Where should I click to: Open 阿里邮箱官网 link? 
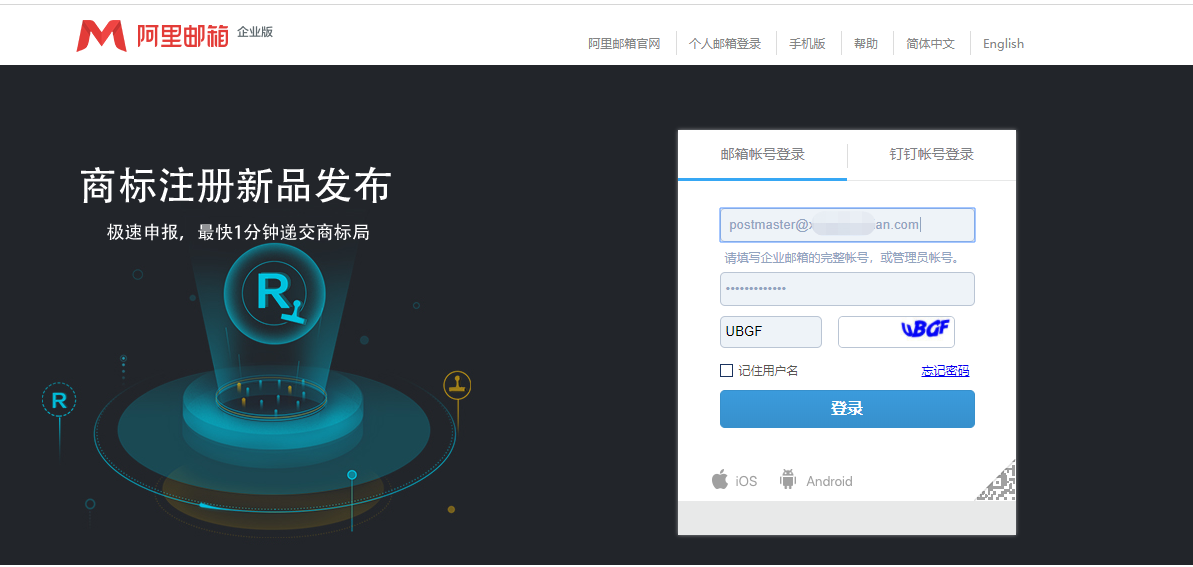tap(624, 43)
